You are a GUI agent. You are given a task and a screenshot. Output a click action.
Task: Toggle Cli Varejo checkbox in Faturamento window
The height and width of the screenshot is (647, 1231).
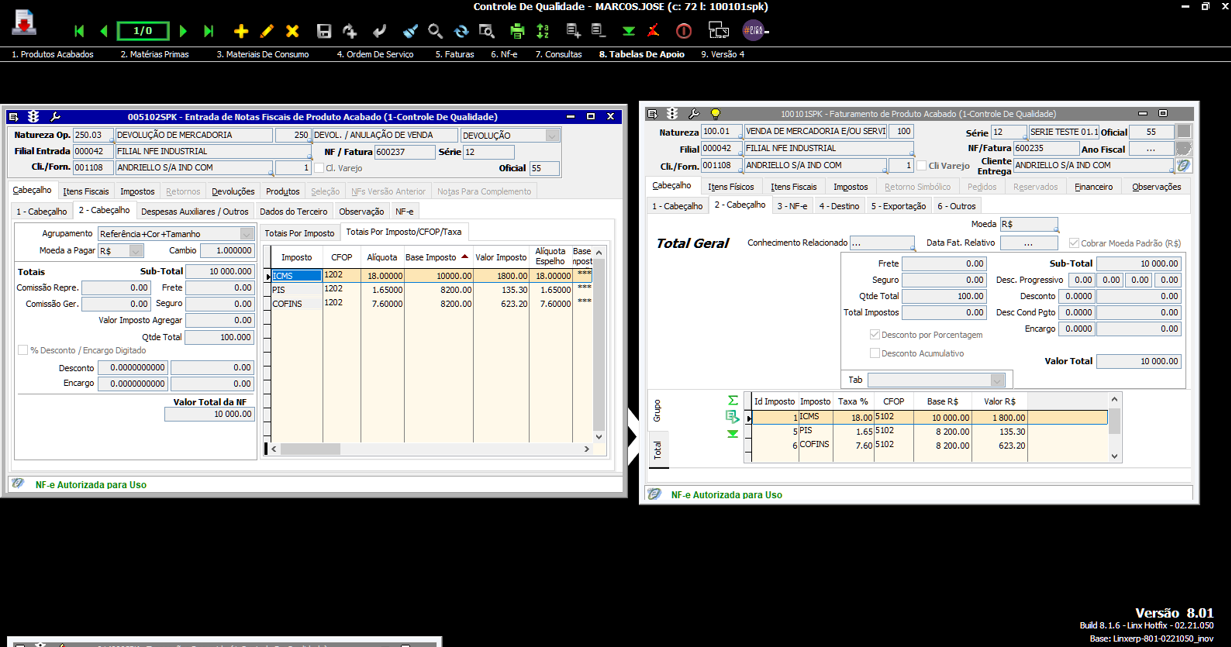(921, 166)
